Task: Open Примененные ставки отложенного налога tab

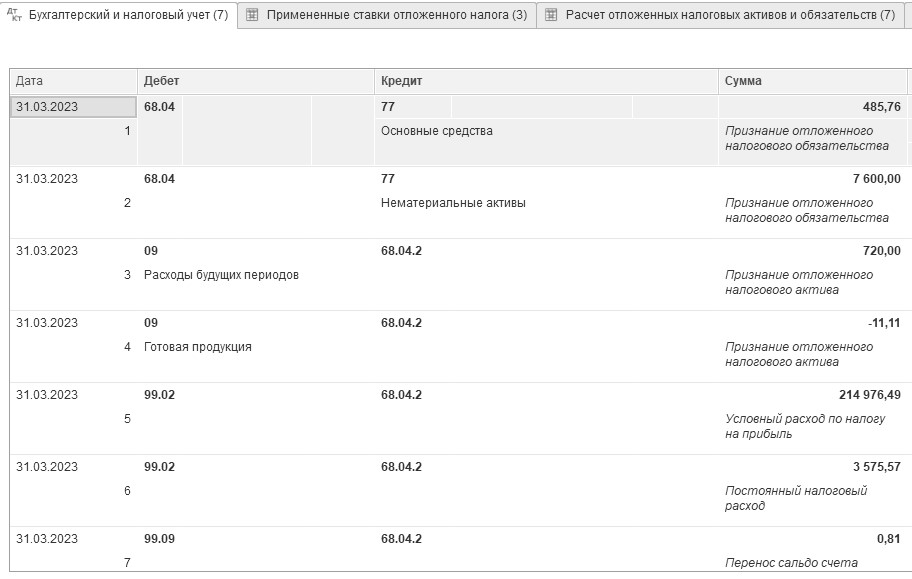Action: (x=396, y=15)
